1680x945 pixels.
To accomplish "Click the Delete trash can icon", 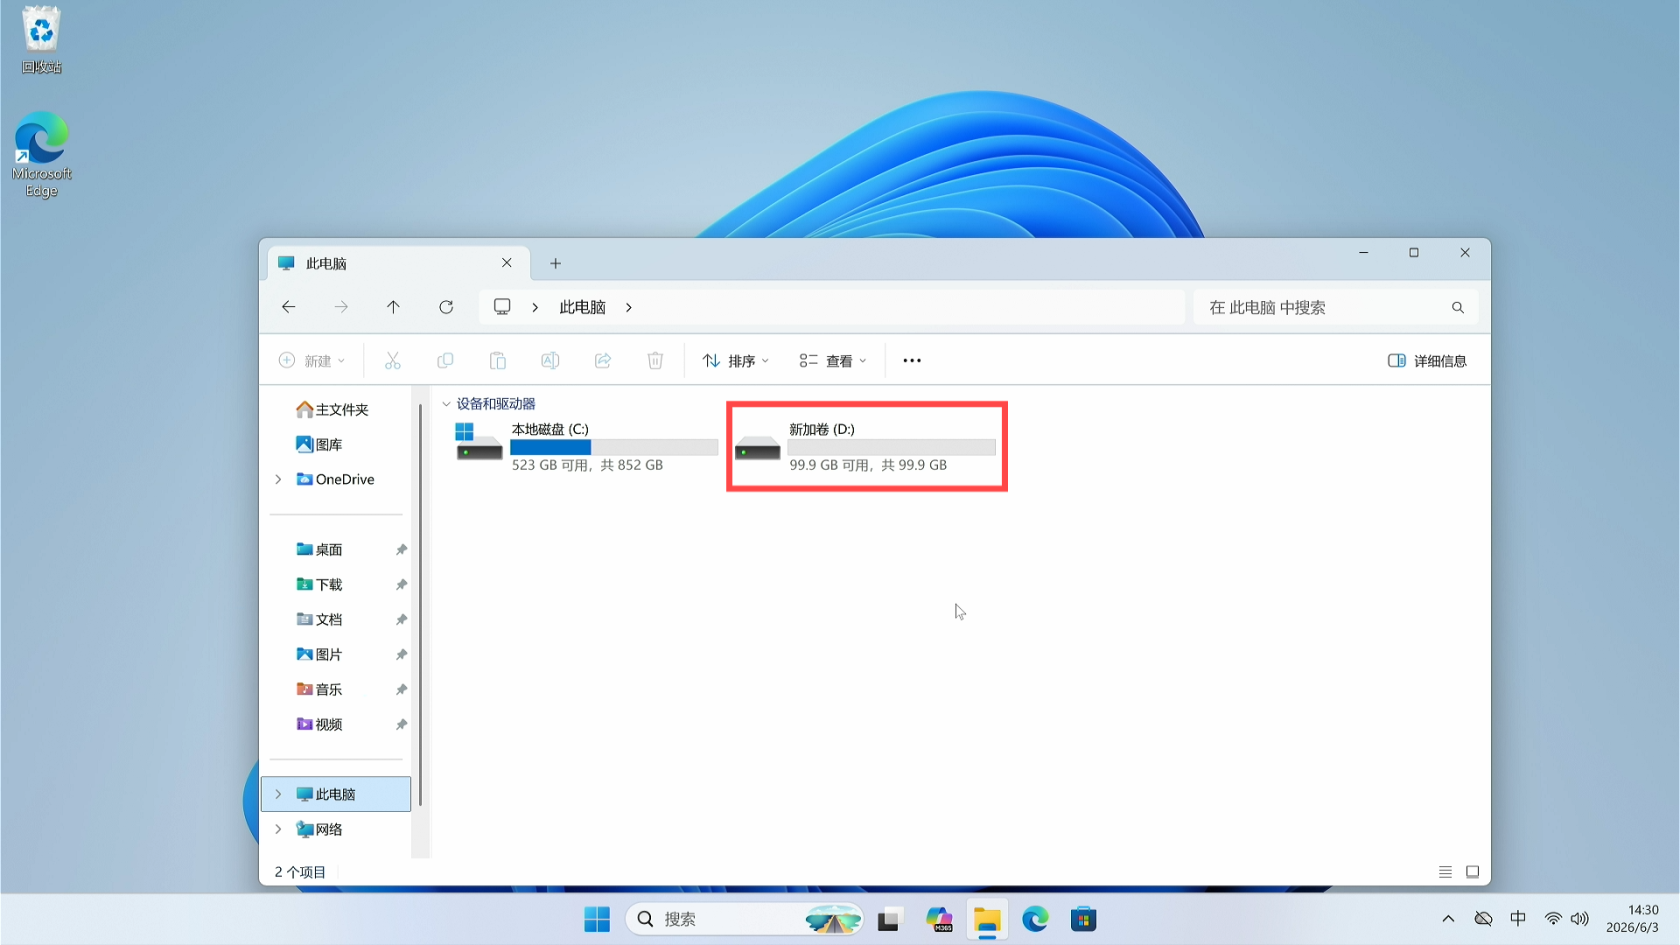I will click(x=655, y=361).
